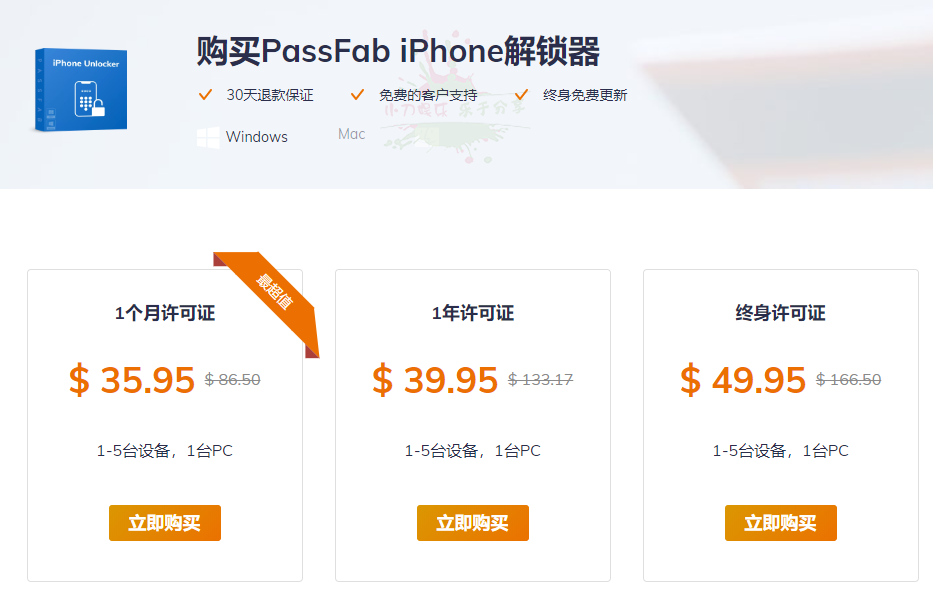Click the crossed-out $ 133.17 price
933x597 pixels.
(x=540, y=380)
